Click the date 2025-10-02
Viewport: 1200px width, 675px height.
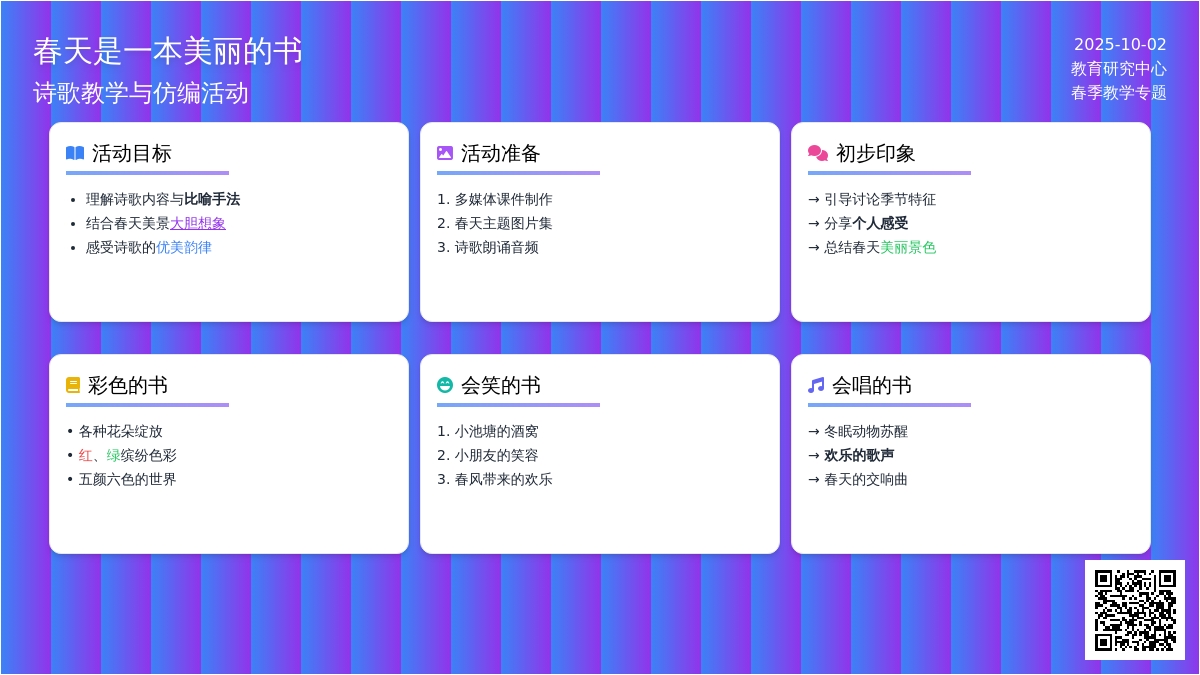tap(1120, 44)
